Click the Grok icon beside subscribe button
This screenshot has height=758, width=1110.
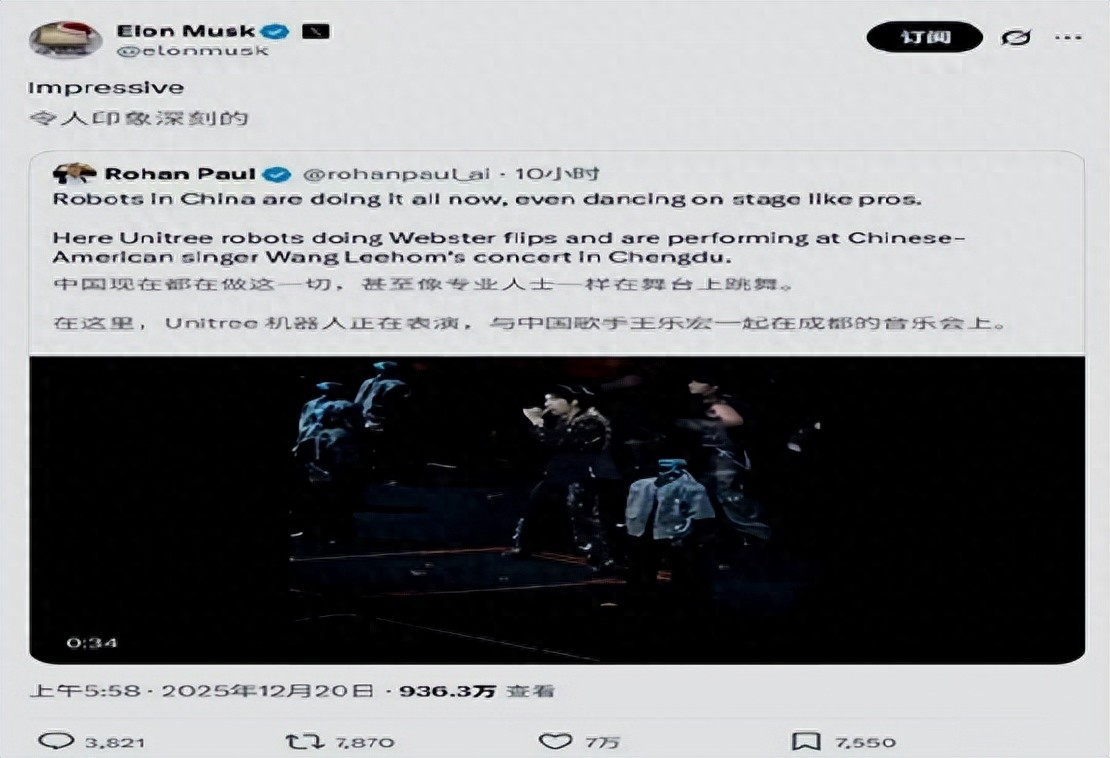(x=1016, y=38)
